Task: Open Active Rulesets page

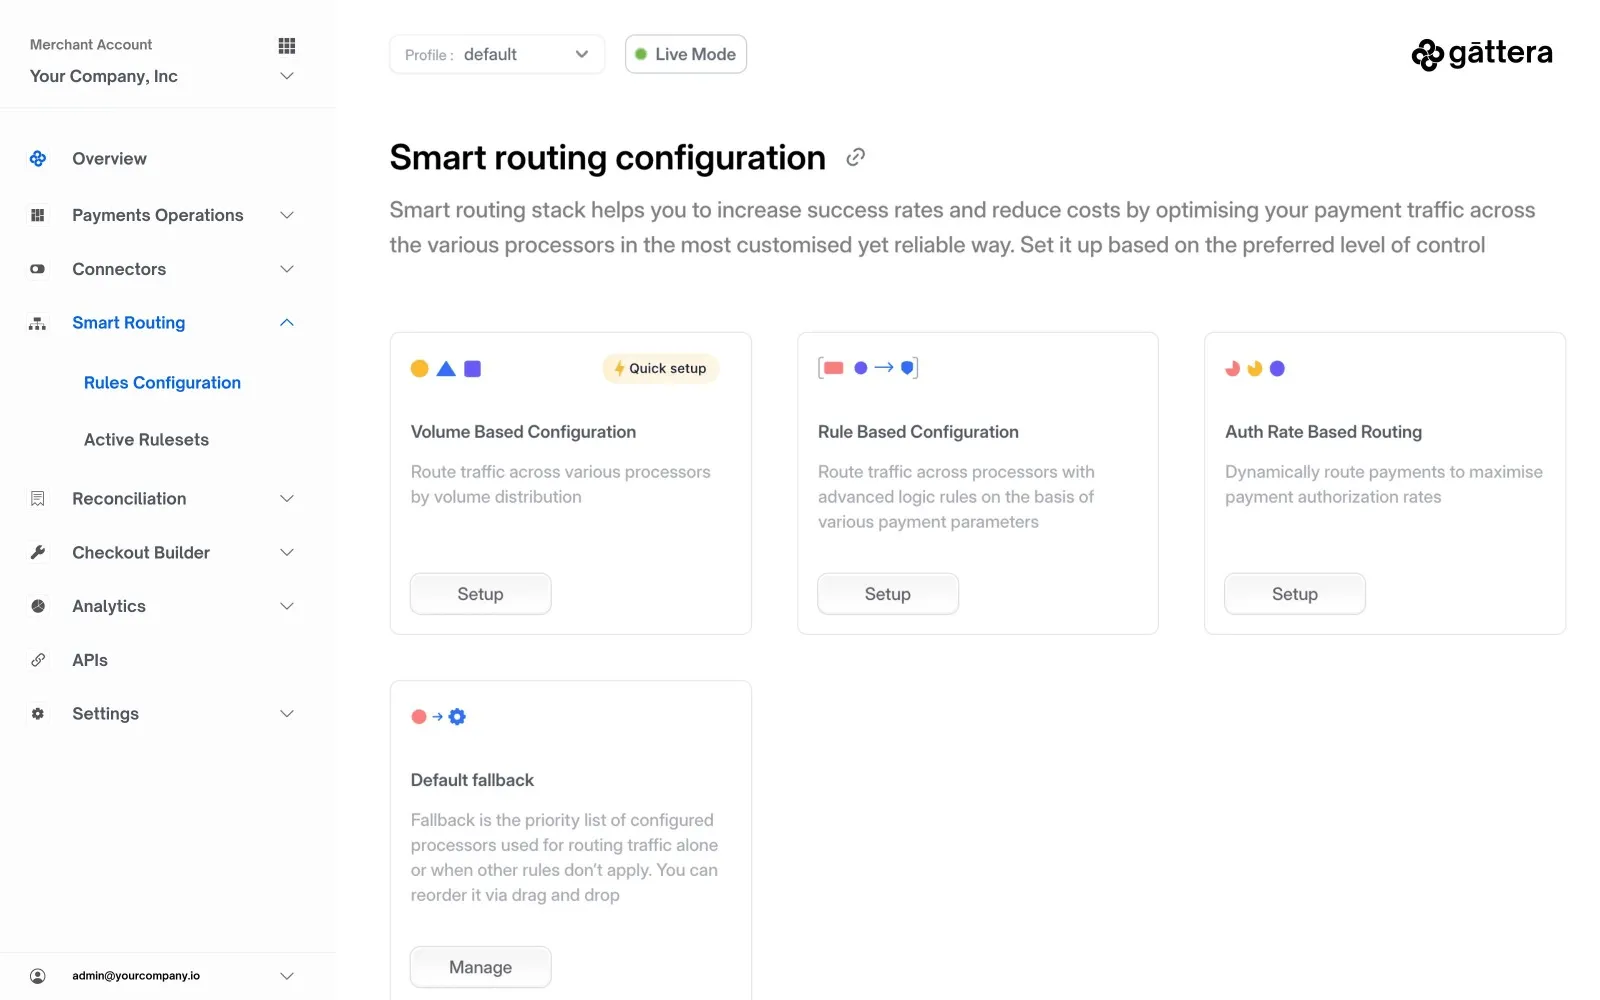Action: pyautogui.click(x=146, y=440)
